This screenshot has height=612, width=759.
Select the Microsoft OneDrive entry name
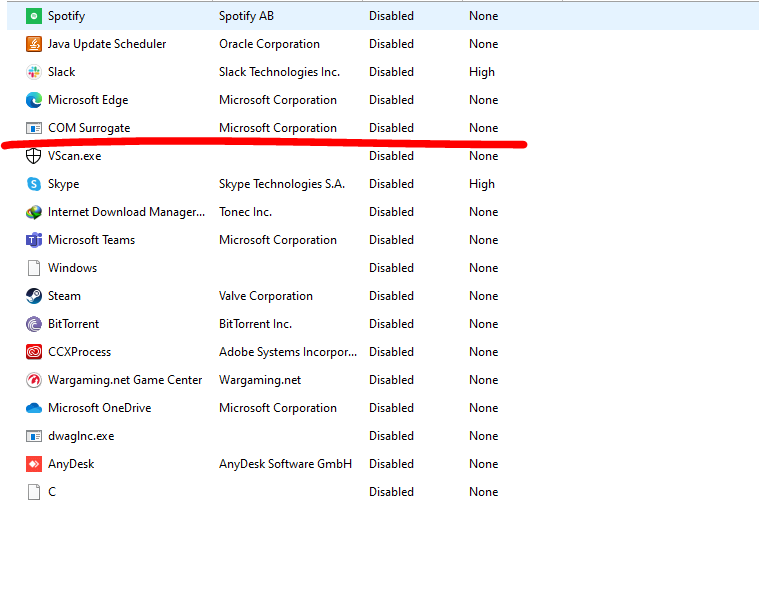click(x=100, y=408)
